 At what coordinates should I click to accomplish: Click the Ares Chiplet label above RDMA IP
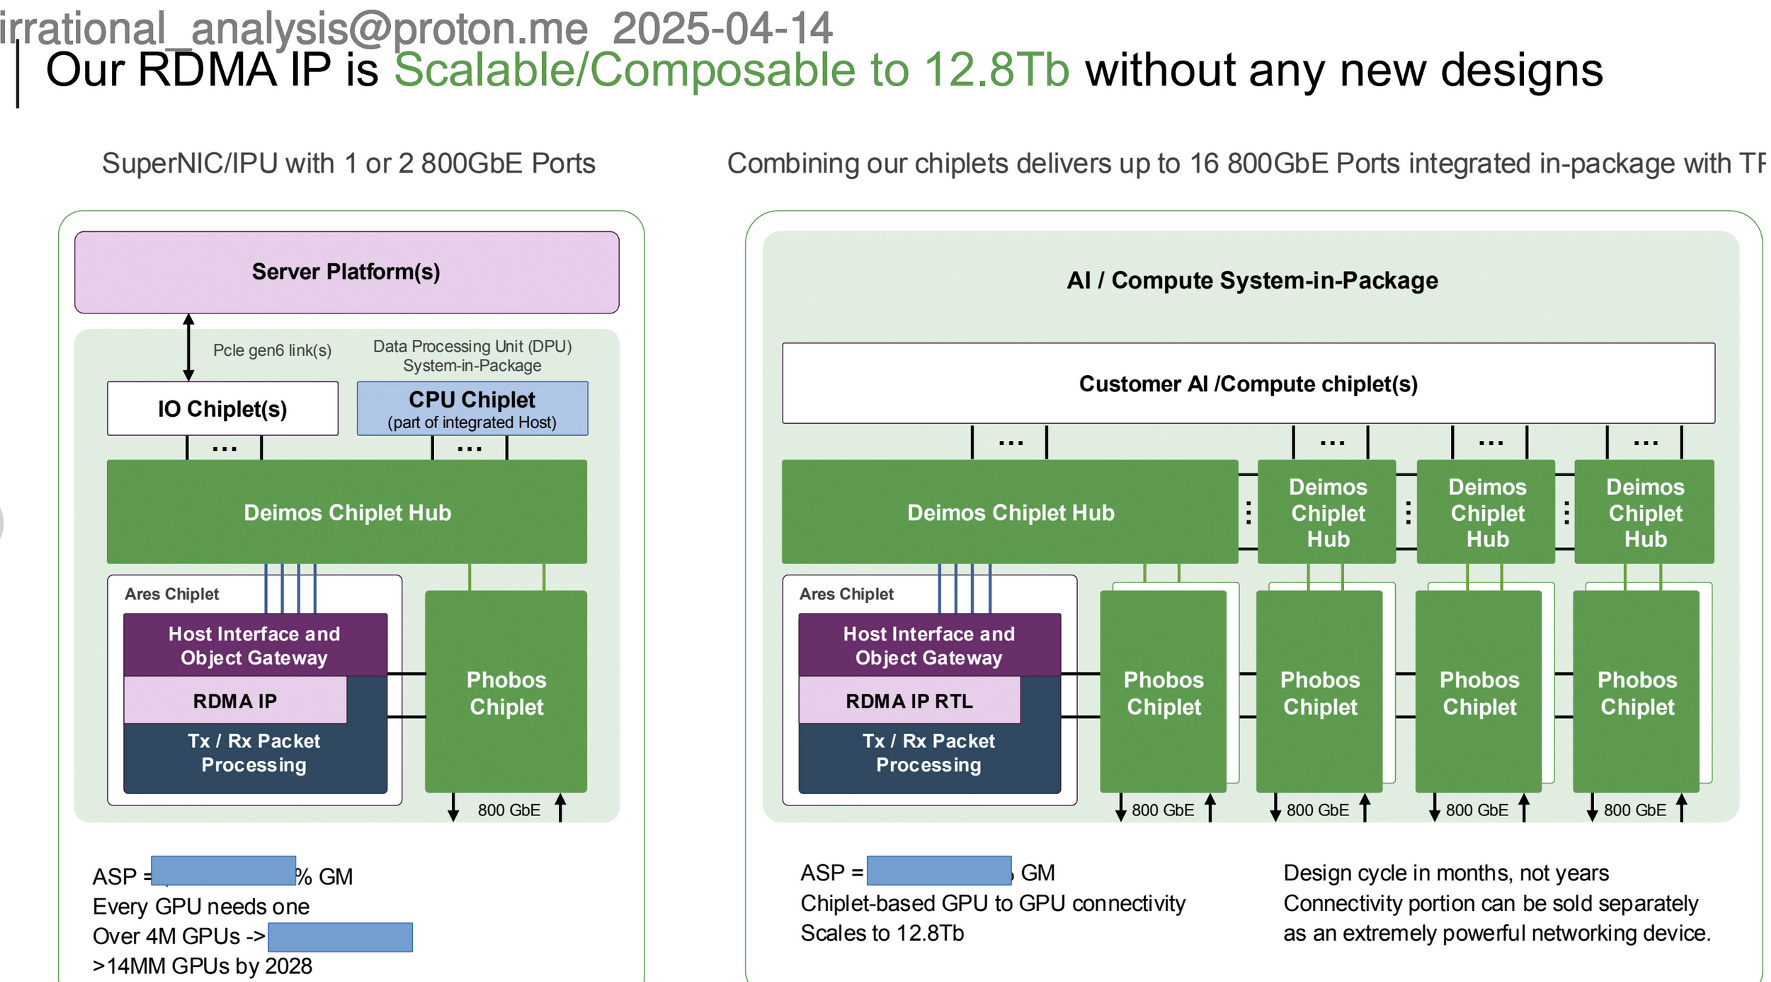point(172,594)
